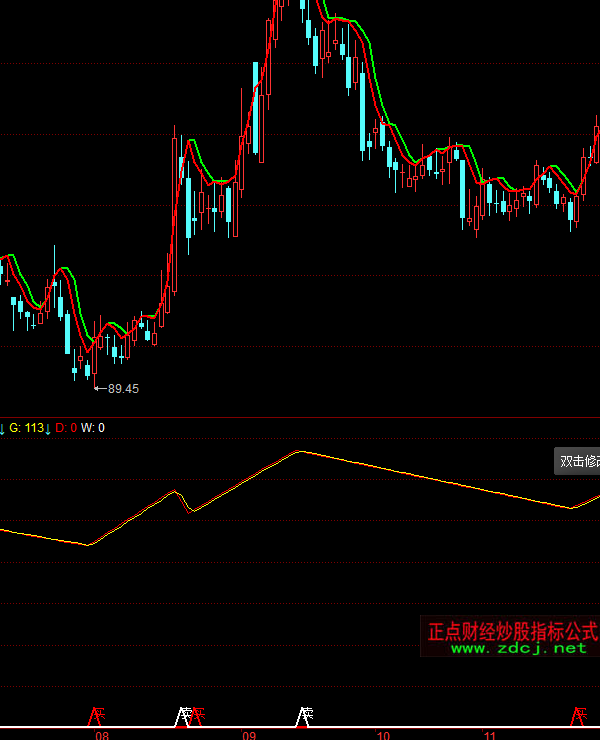Click the 09 date label on time axis
Screen dimensions: 600x740
(249, 735)
